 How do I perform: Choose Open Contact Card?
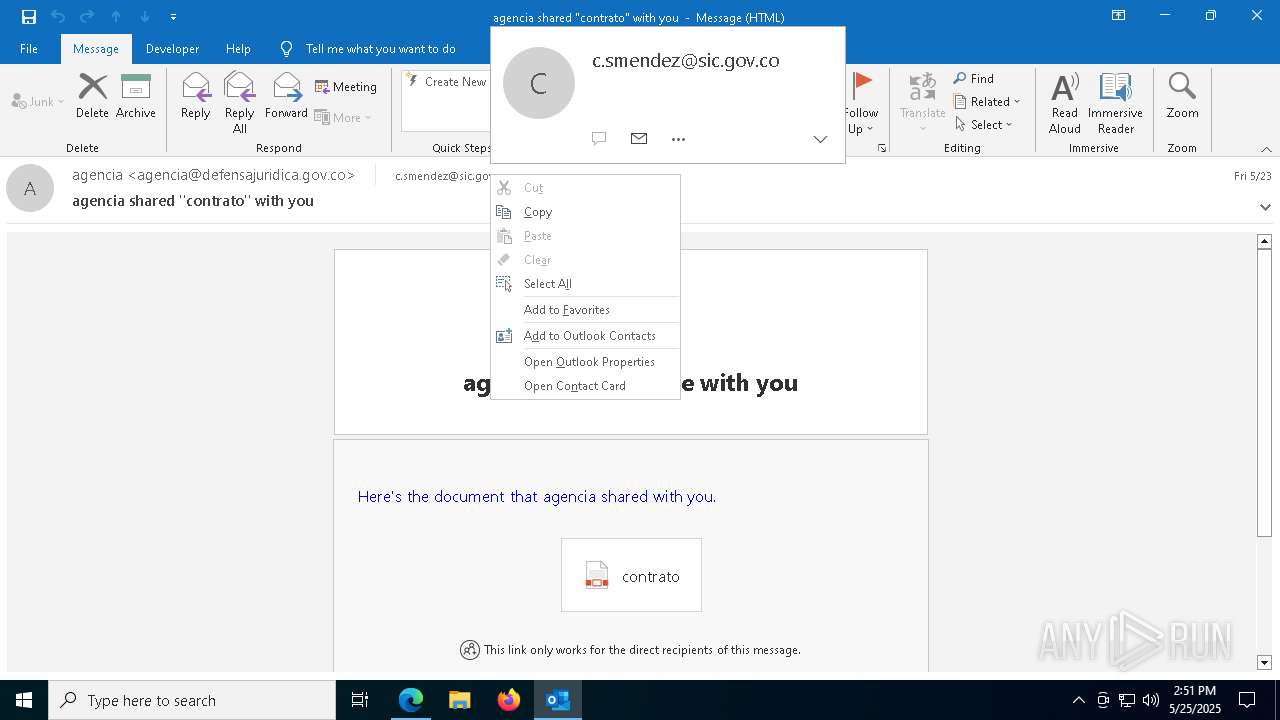(x=586, y=386)
